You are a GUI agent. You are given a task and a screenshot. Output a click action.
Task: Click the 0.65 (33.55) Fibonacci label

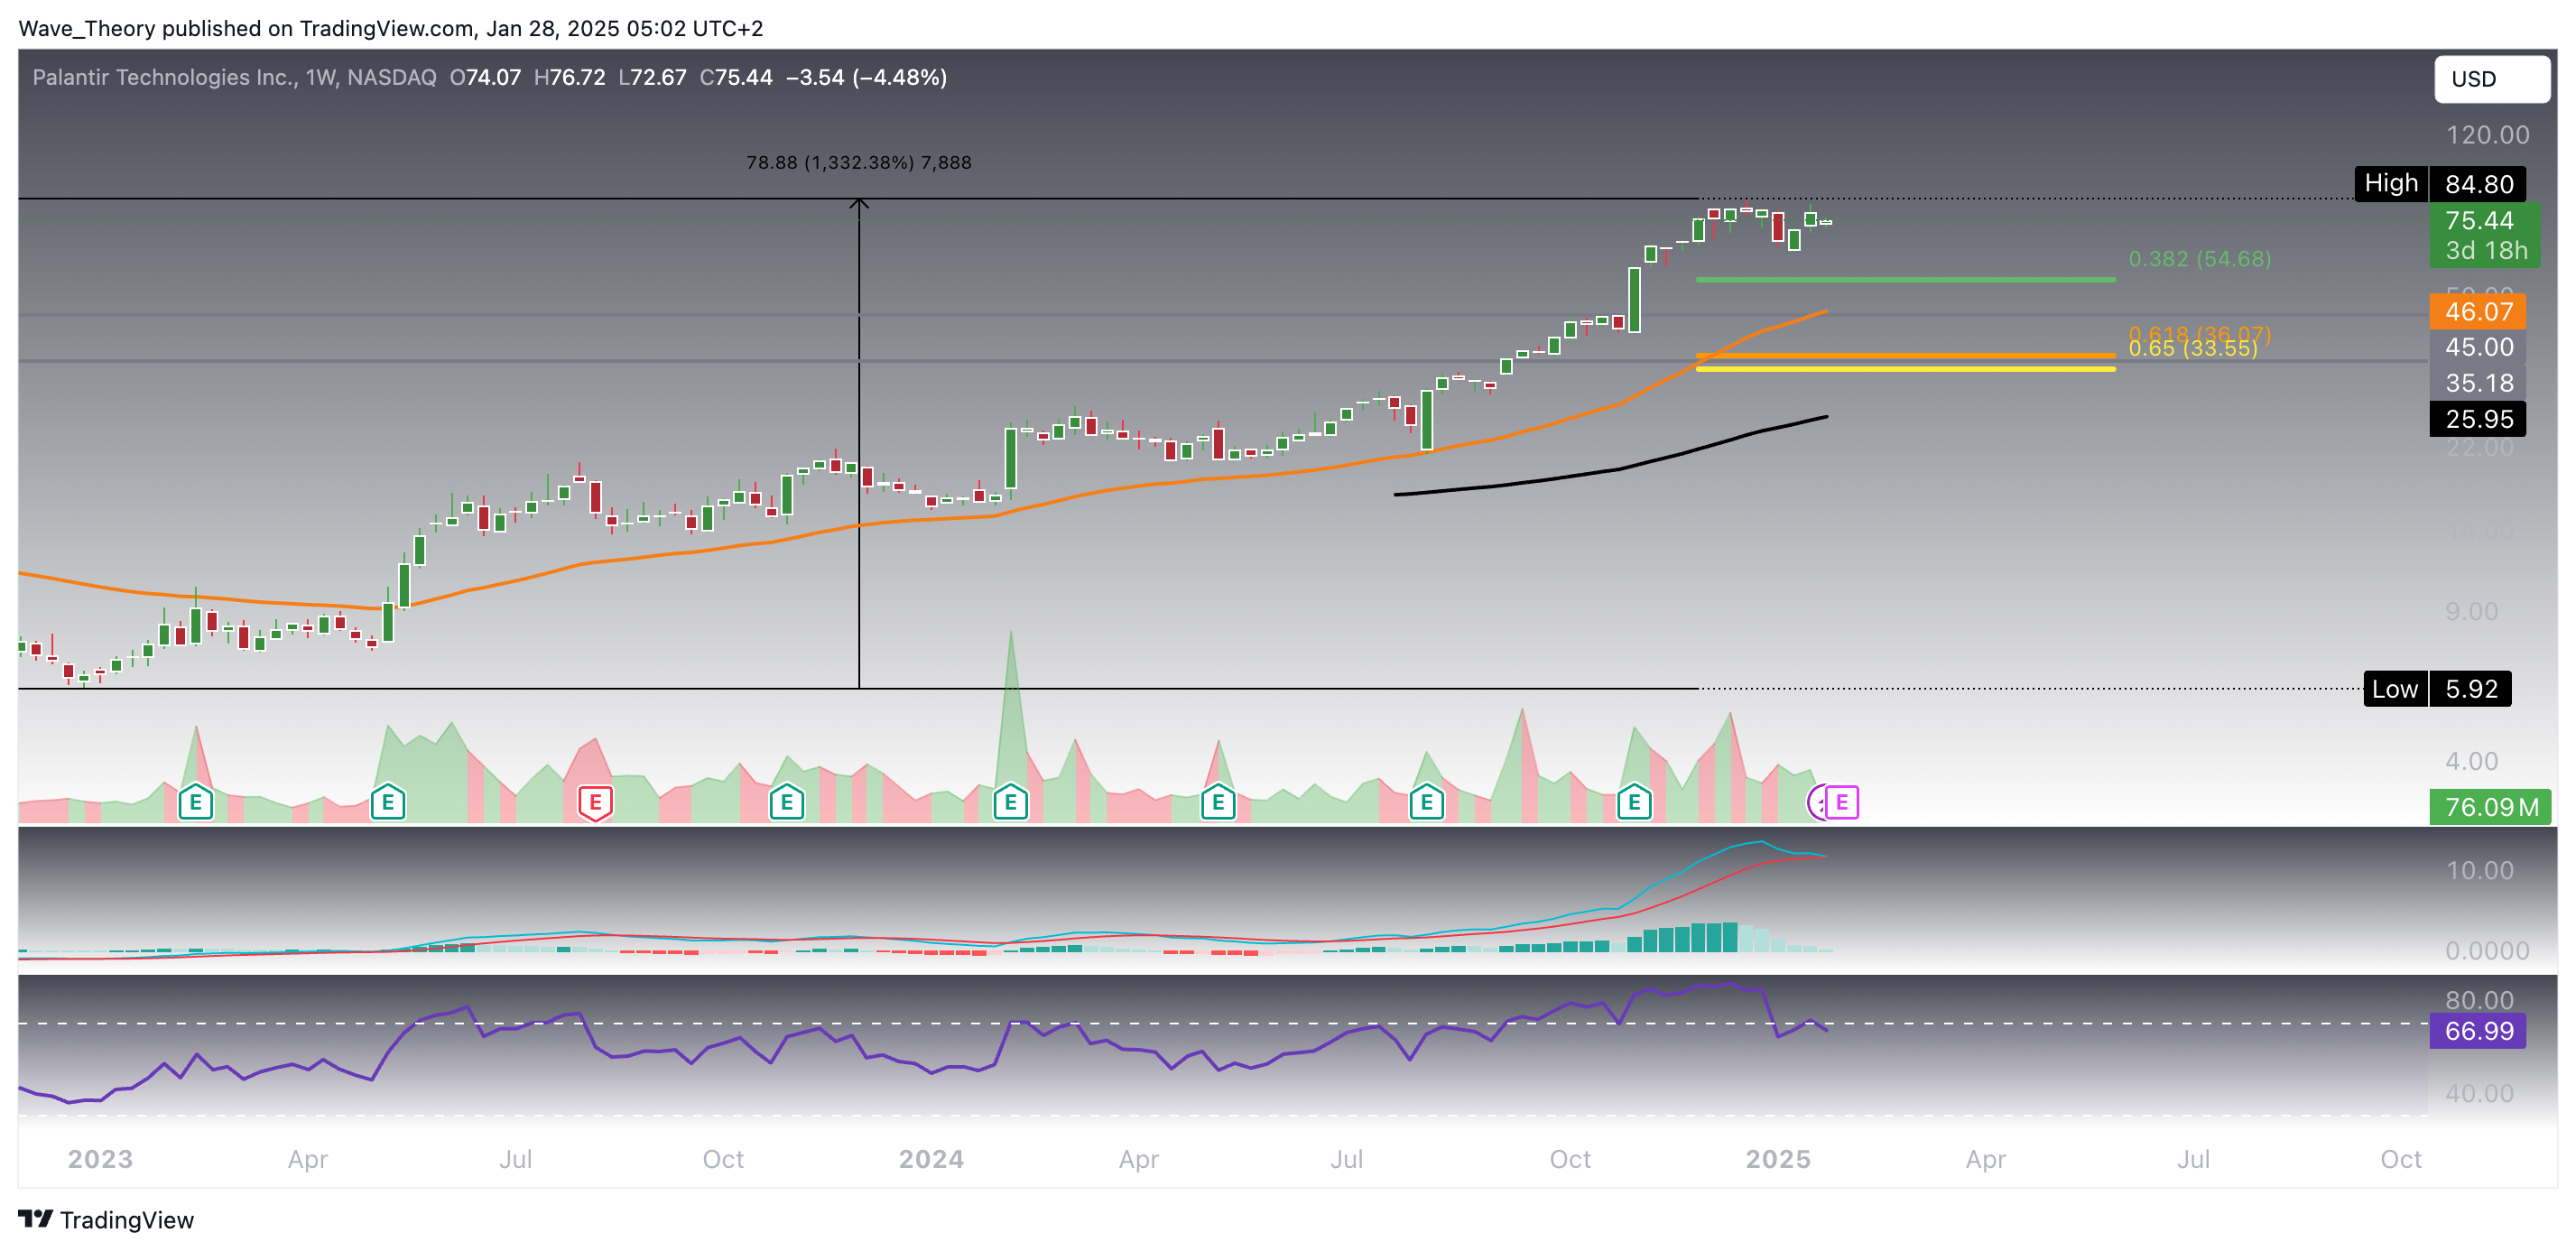(2192, 349)
